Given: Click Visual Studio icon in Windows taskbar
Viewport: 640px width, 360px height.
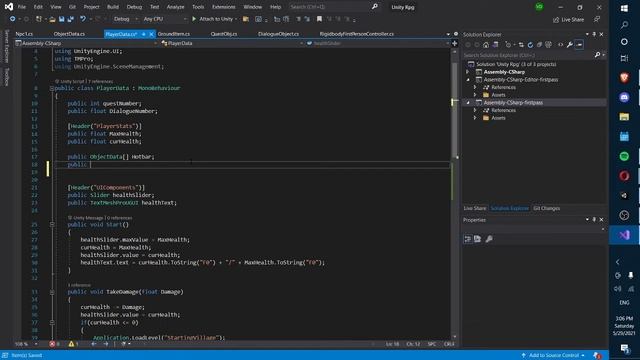Looking at the screenshot, I should (x=624, y=235).
